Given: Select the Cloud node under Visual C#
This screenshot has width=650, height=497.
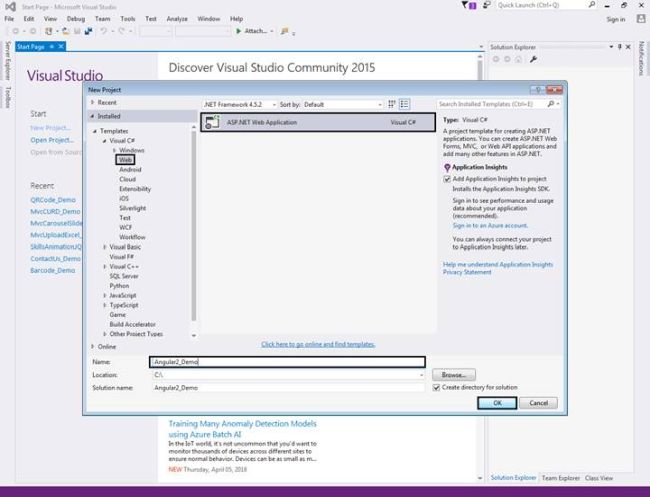Looking at the screenshot, I should (127, 179).
